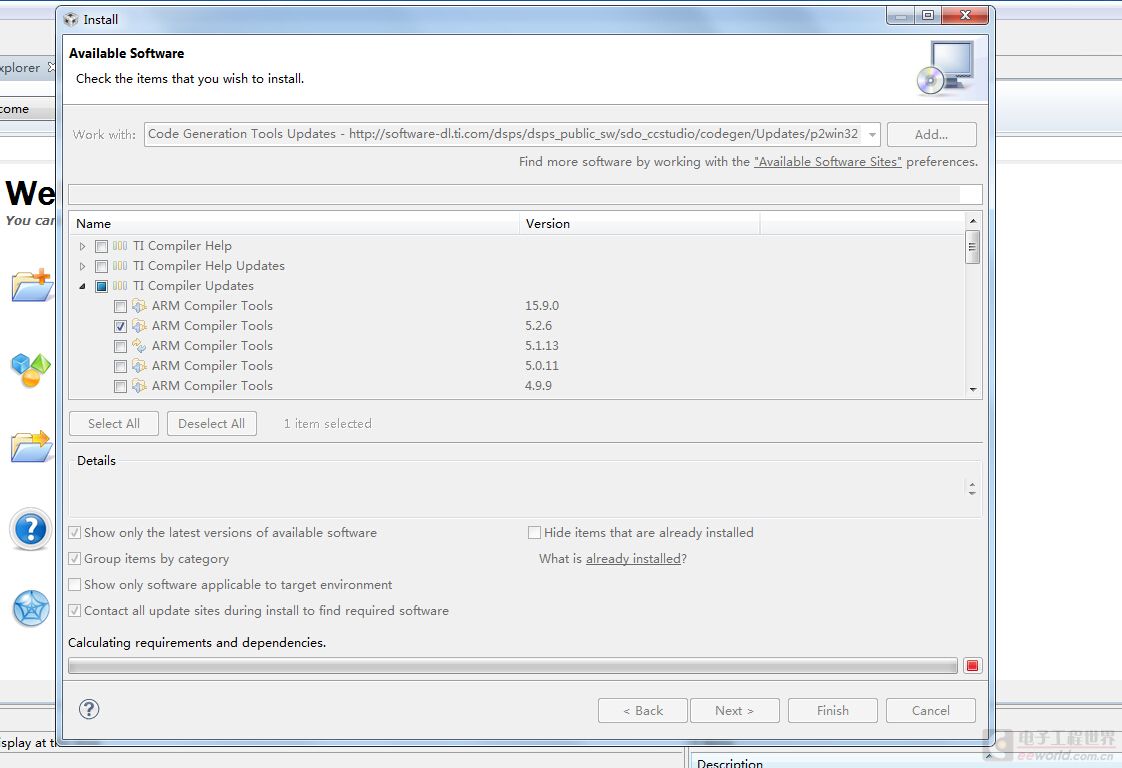Click the ARM Compiler Tools 15.9.0 feature icon
Screen dimensions: 1122x768
click(140, 306)
